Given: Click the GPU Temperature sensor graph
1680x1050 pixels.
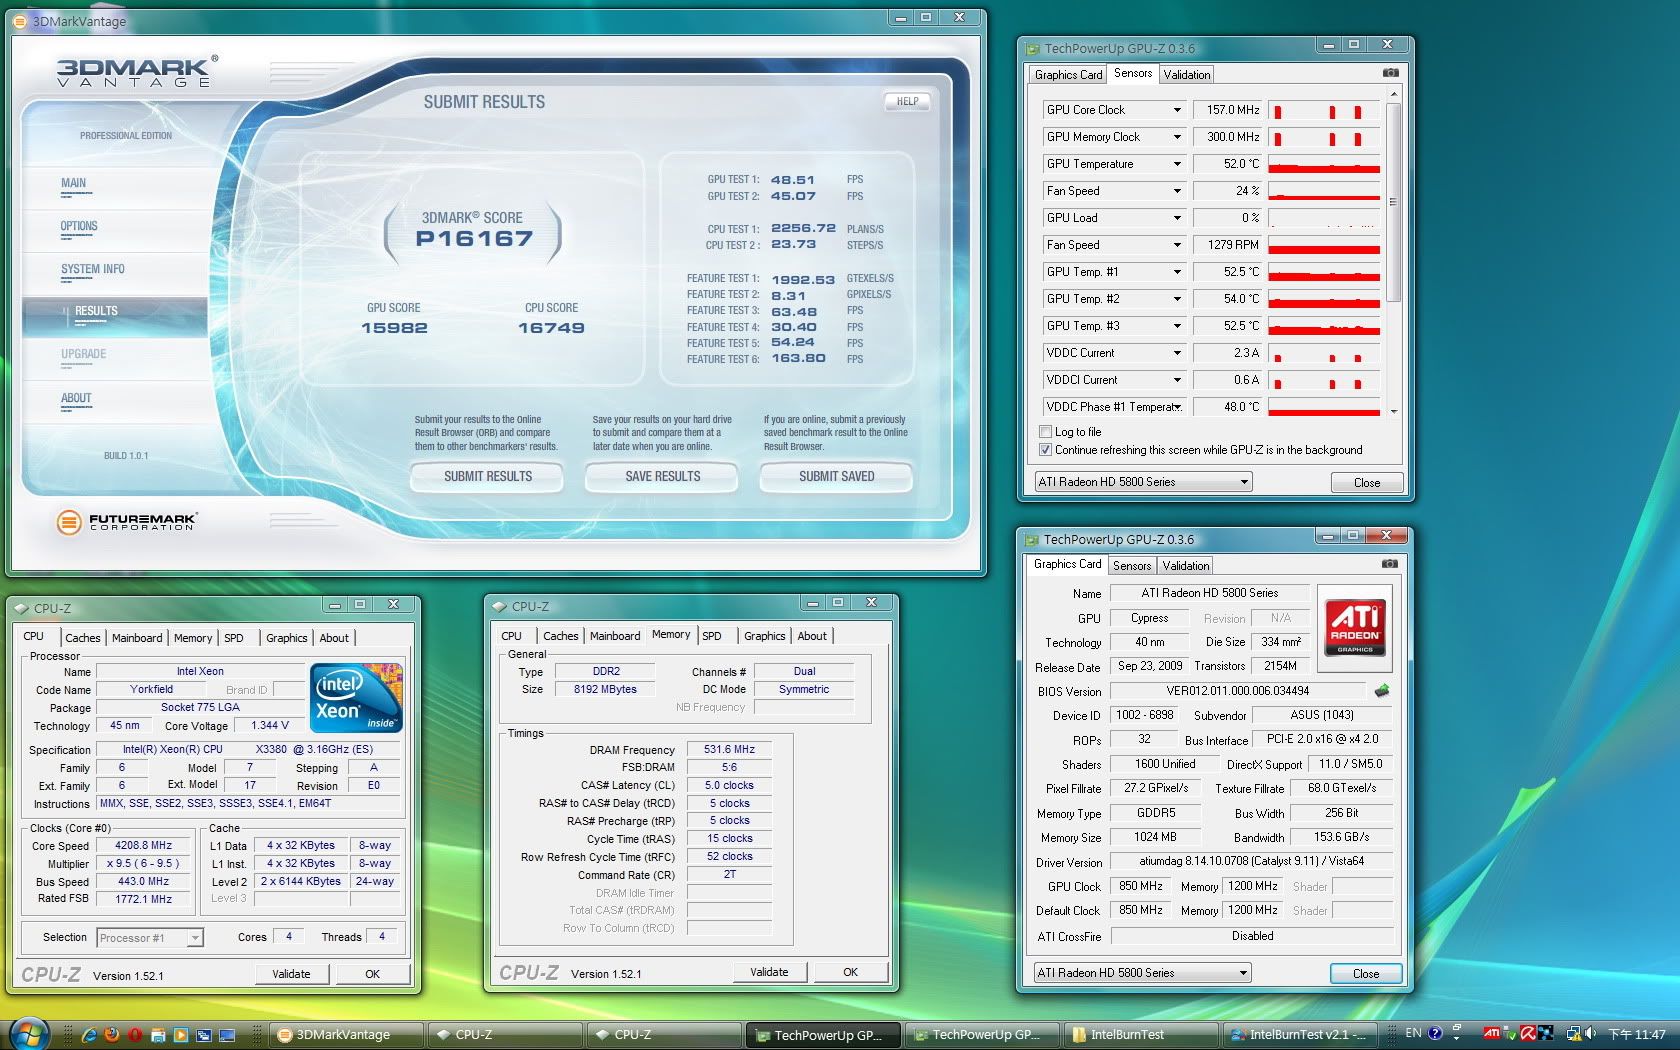Looking at the screenshot, I should [1324, 164].
